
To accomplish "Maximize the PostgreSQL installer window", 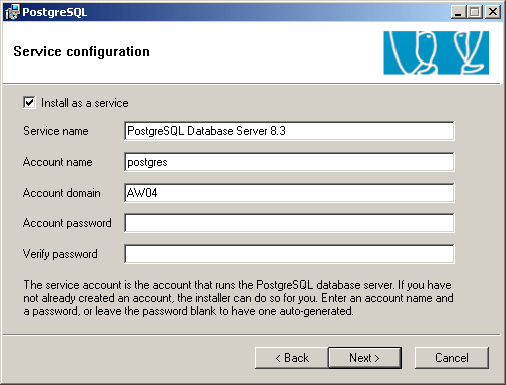I will [475, 12].
